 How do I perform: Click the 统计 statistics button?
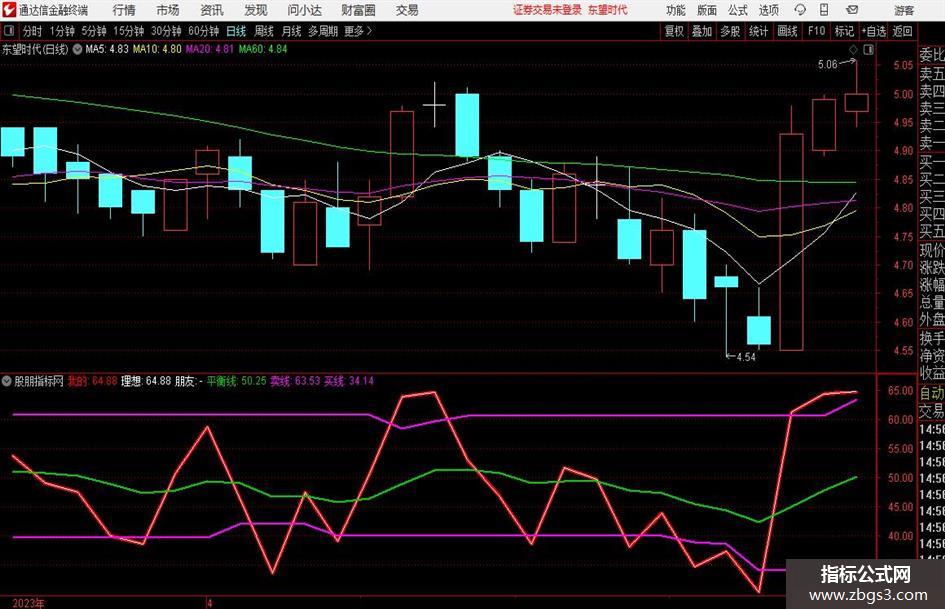tap(758, 31)
